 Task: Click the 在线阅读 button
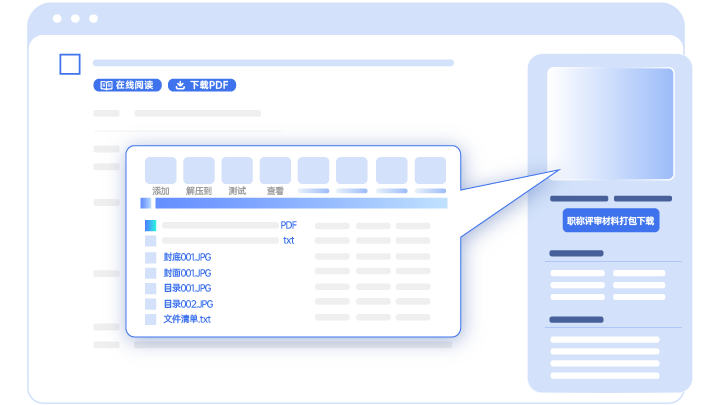127,85
